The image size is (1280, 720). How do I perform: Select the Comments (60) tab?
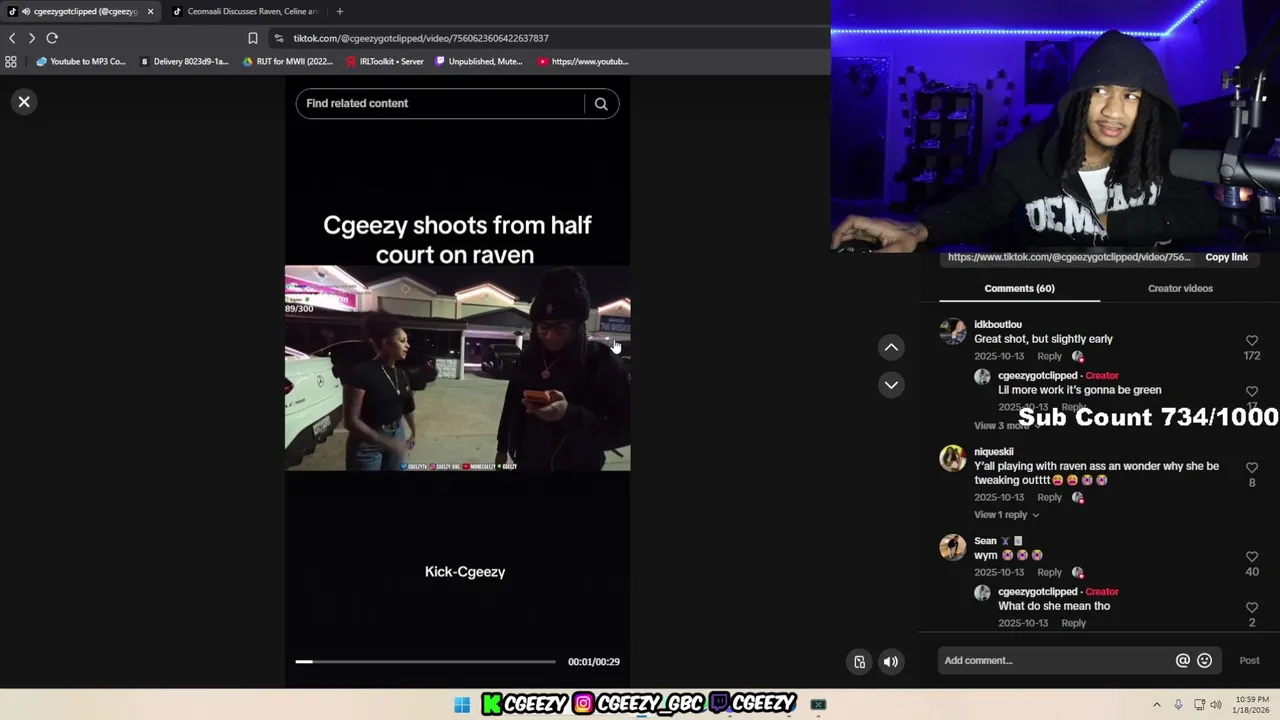[1019, 288]
